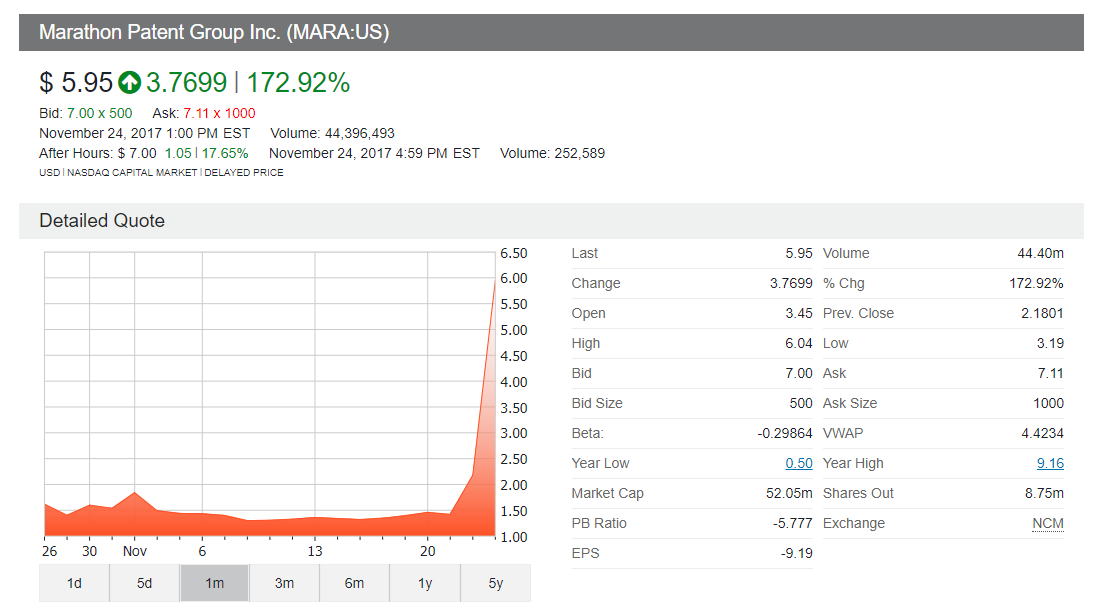This screenshot has height=613, width=1104.
Task: Show the 5y chart range
Action: [x=496, y=583]
